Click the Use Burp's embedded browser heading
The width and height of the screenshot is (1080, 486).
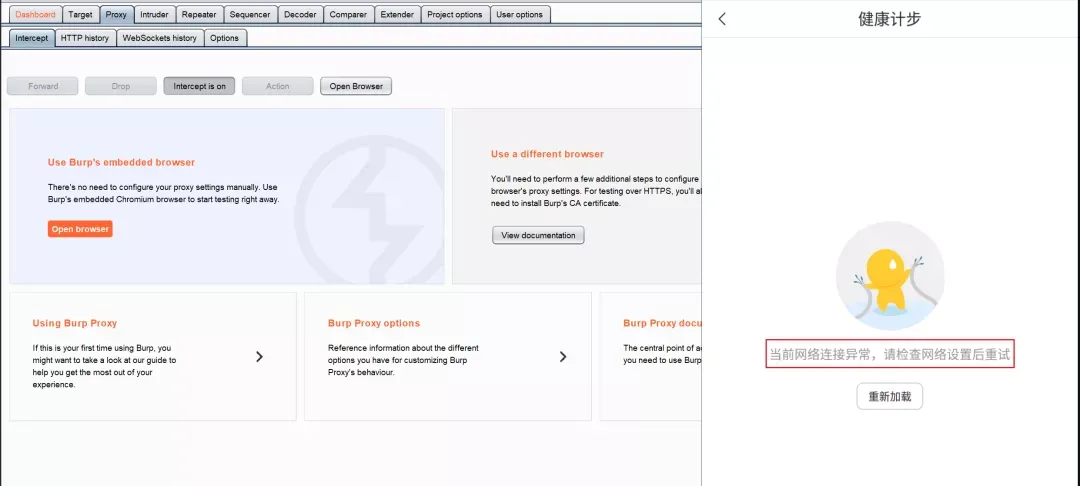121,162
